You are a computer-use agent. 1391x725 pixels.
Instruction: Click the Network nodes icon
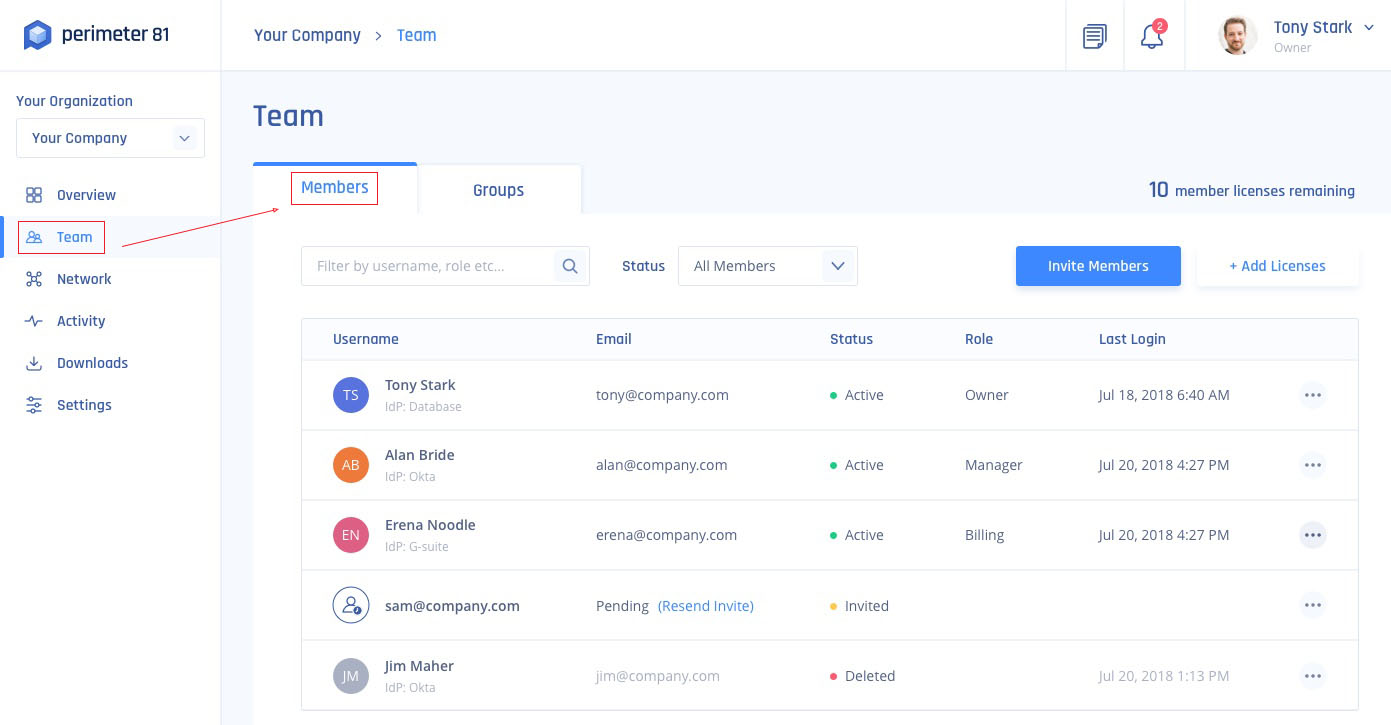[x=34, y=279]
